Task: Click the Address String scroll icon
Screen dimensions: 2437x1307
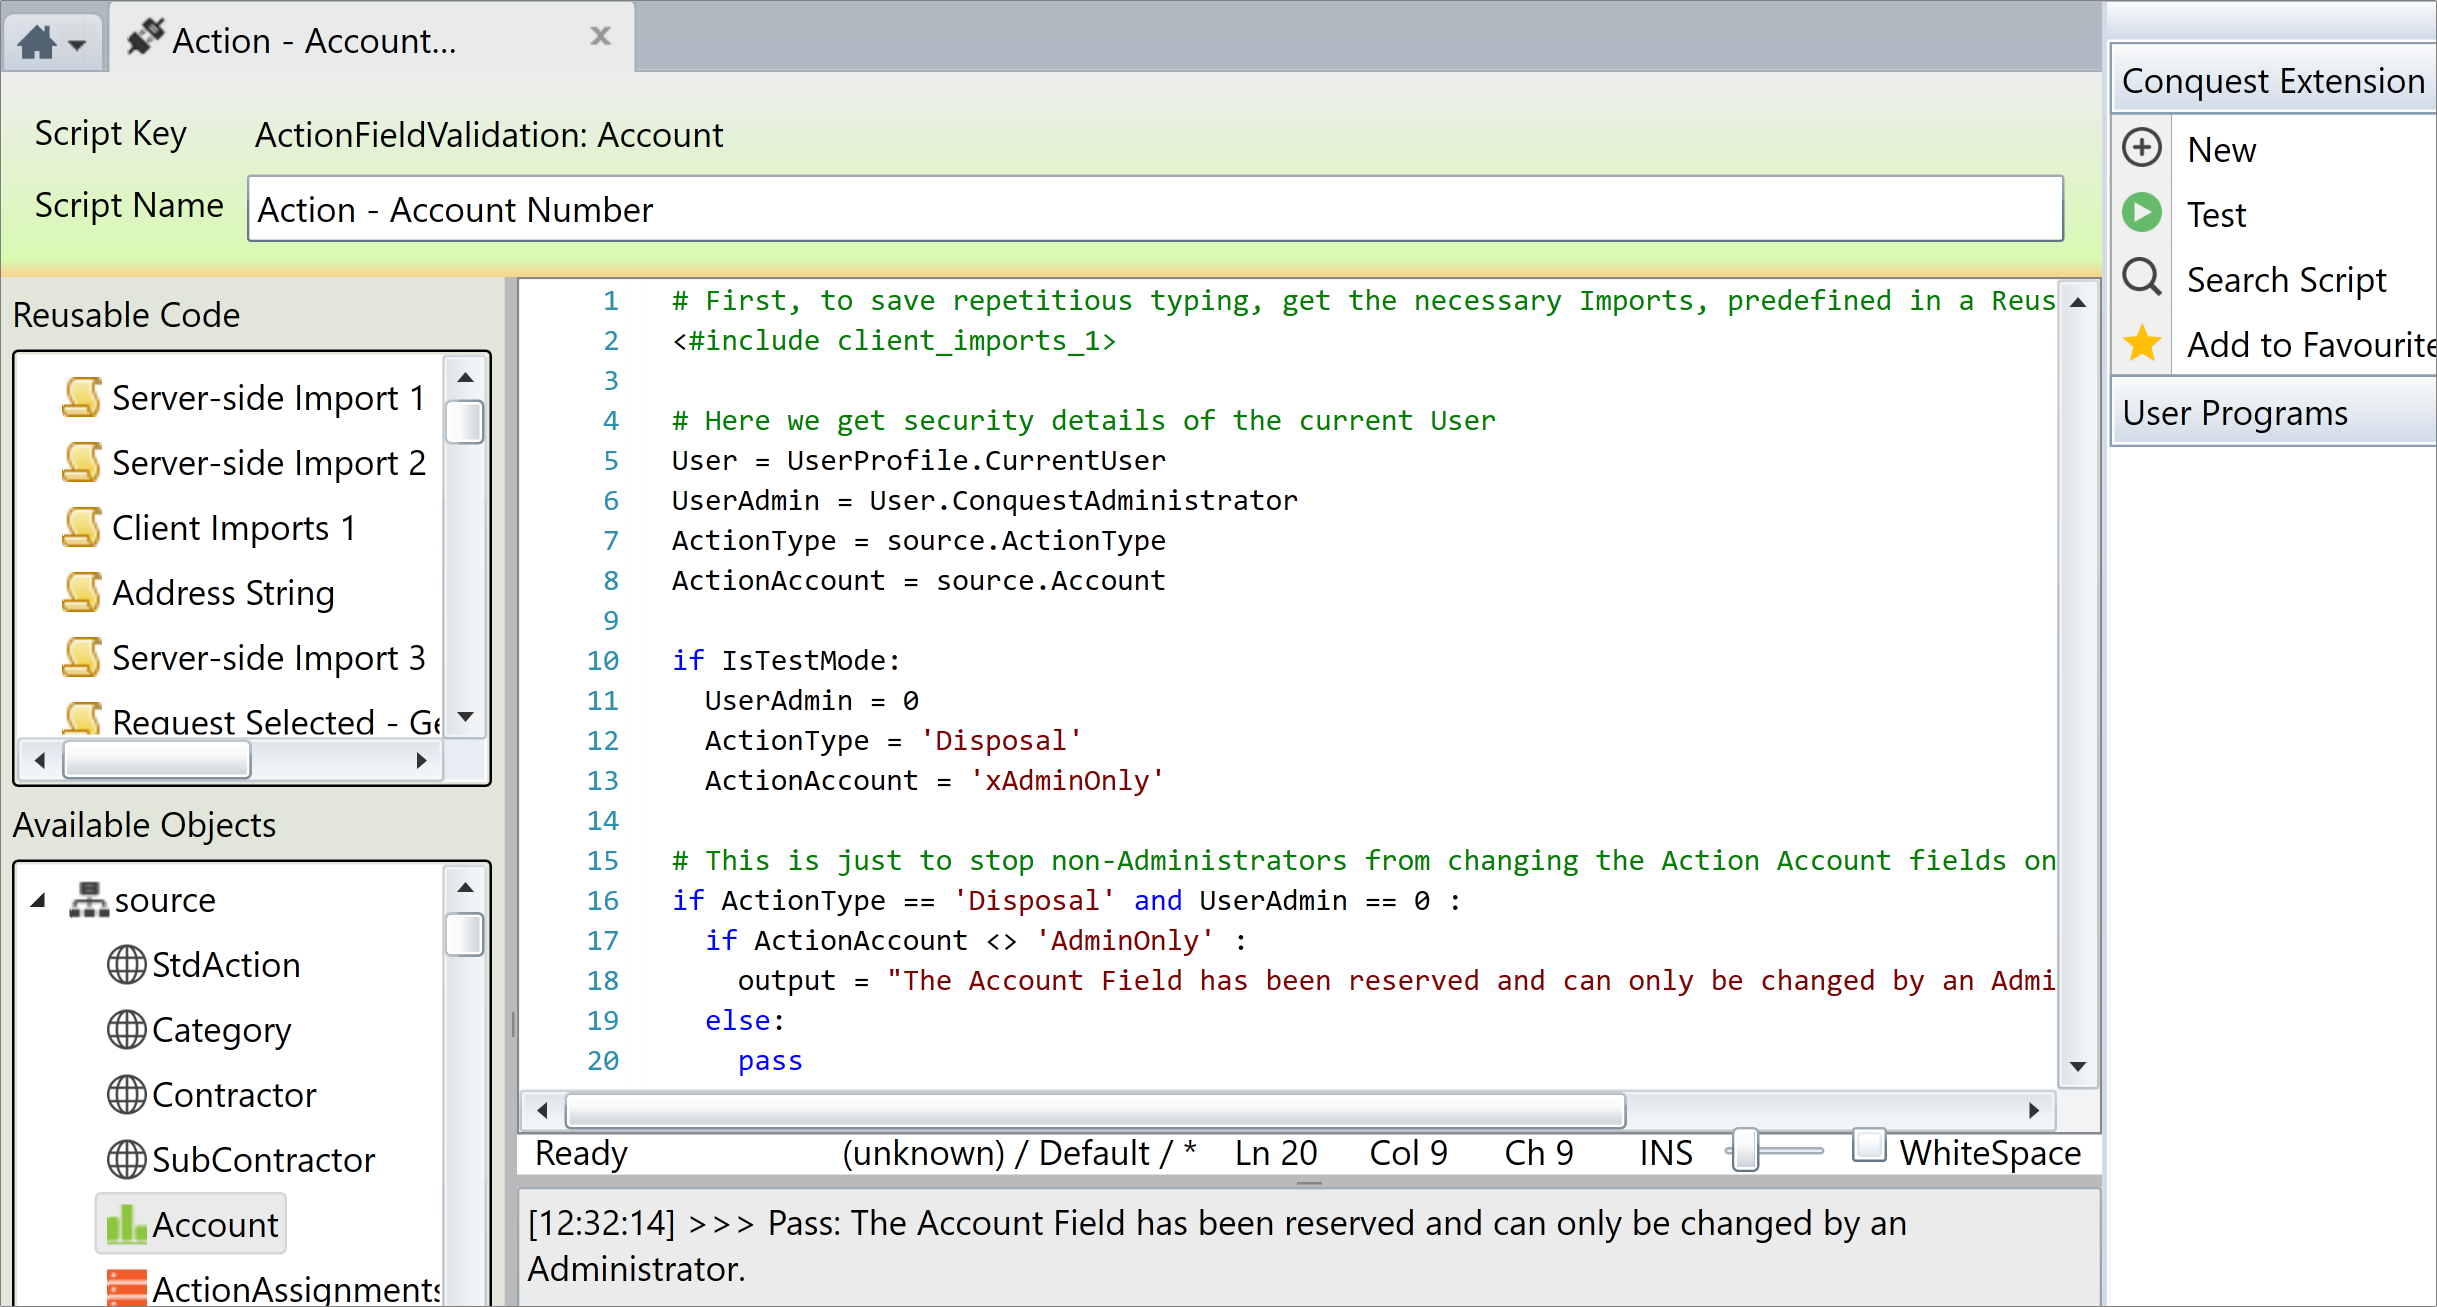Action: point(82,592)
